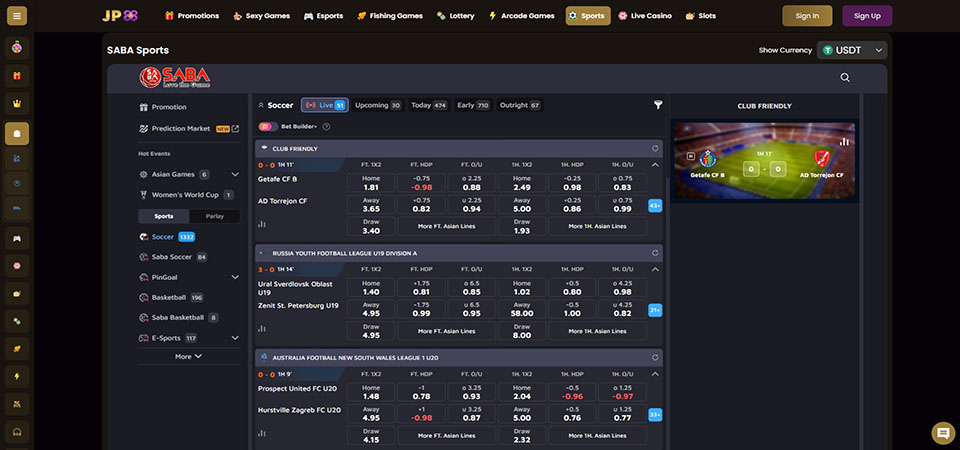Open Arcade Games in top navigation

[522, 16]
